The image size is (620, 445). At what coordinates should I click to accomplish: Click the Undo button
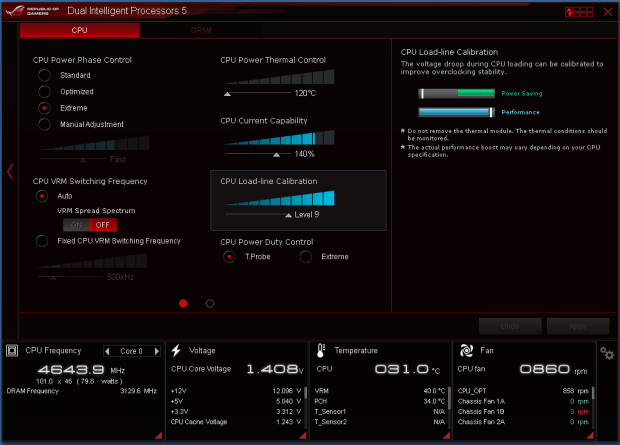[x=510, y=326]
